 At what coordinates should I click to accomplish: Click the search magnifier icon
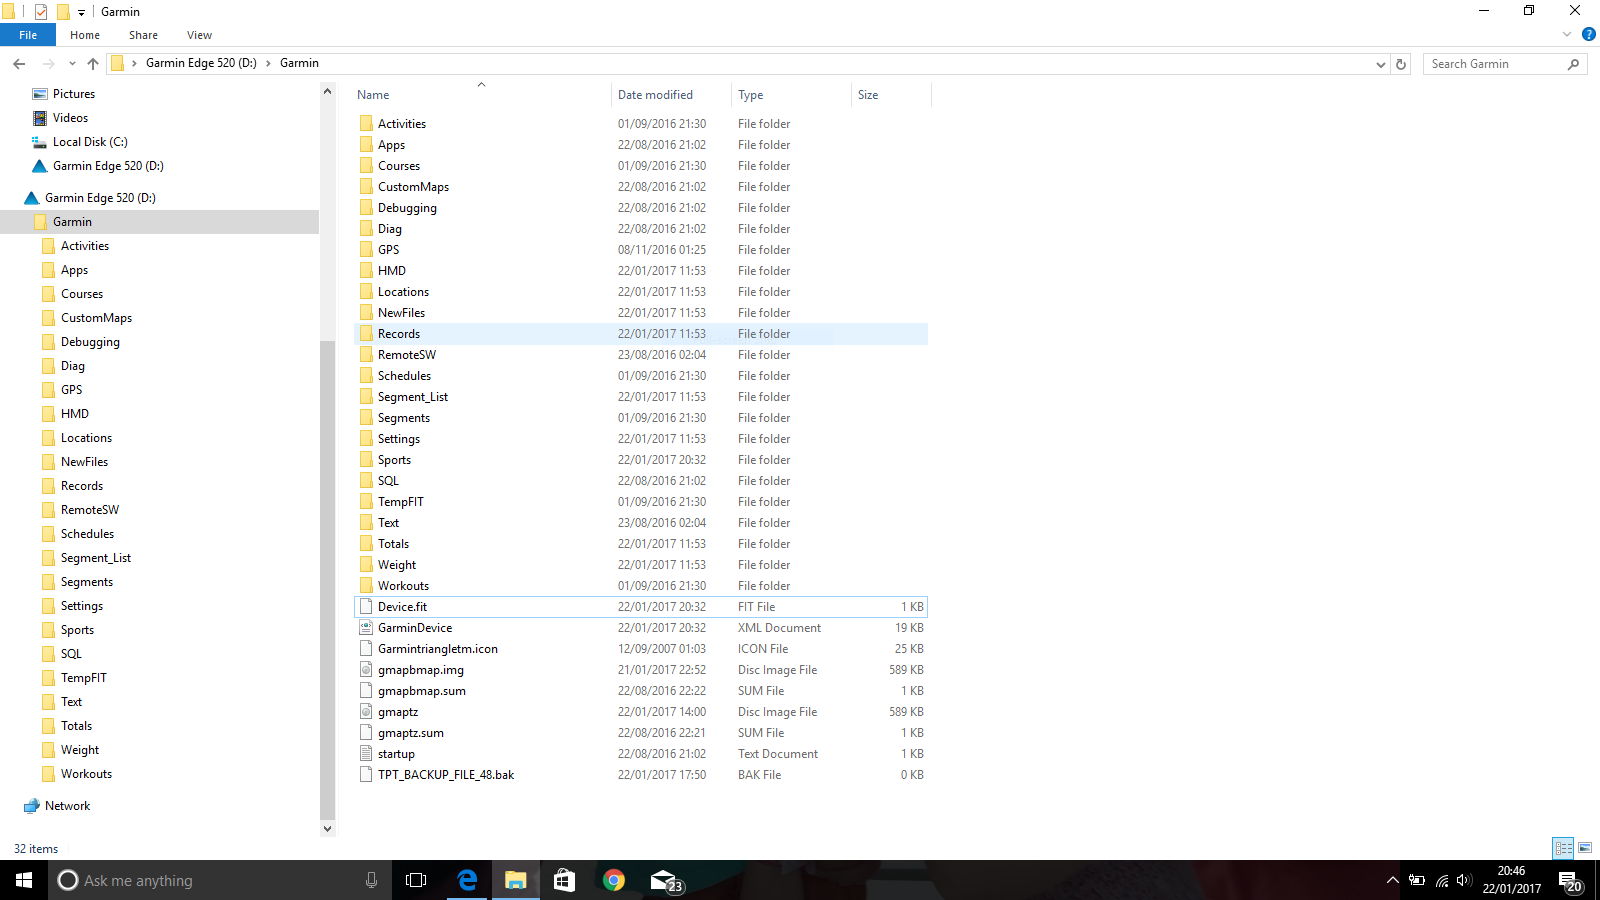[x=1573, y=64]
